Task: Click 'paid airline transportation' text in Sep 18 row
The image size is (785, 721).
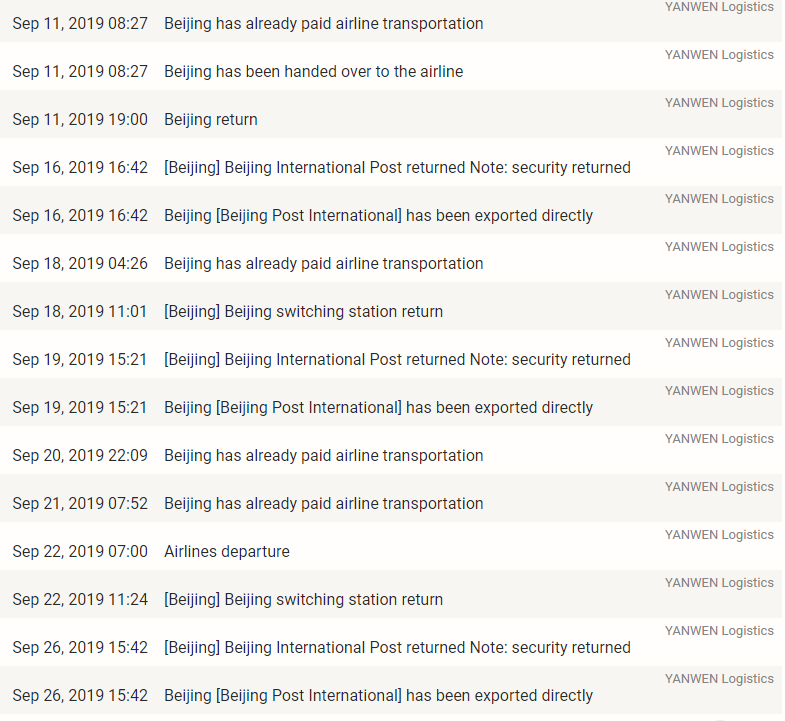Action: [x=392, y=263]
